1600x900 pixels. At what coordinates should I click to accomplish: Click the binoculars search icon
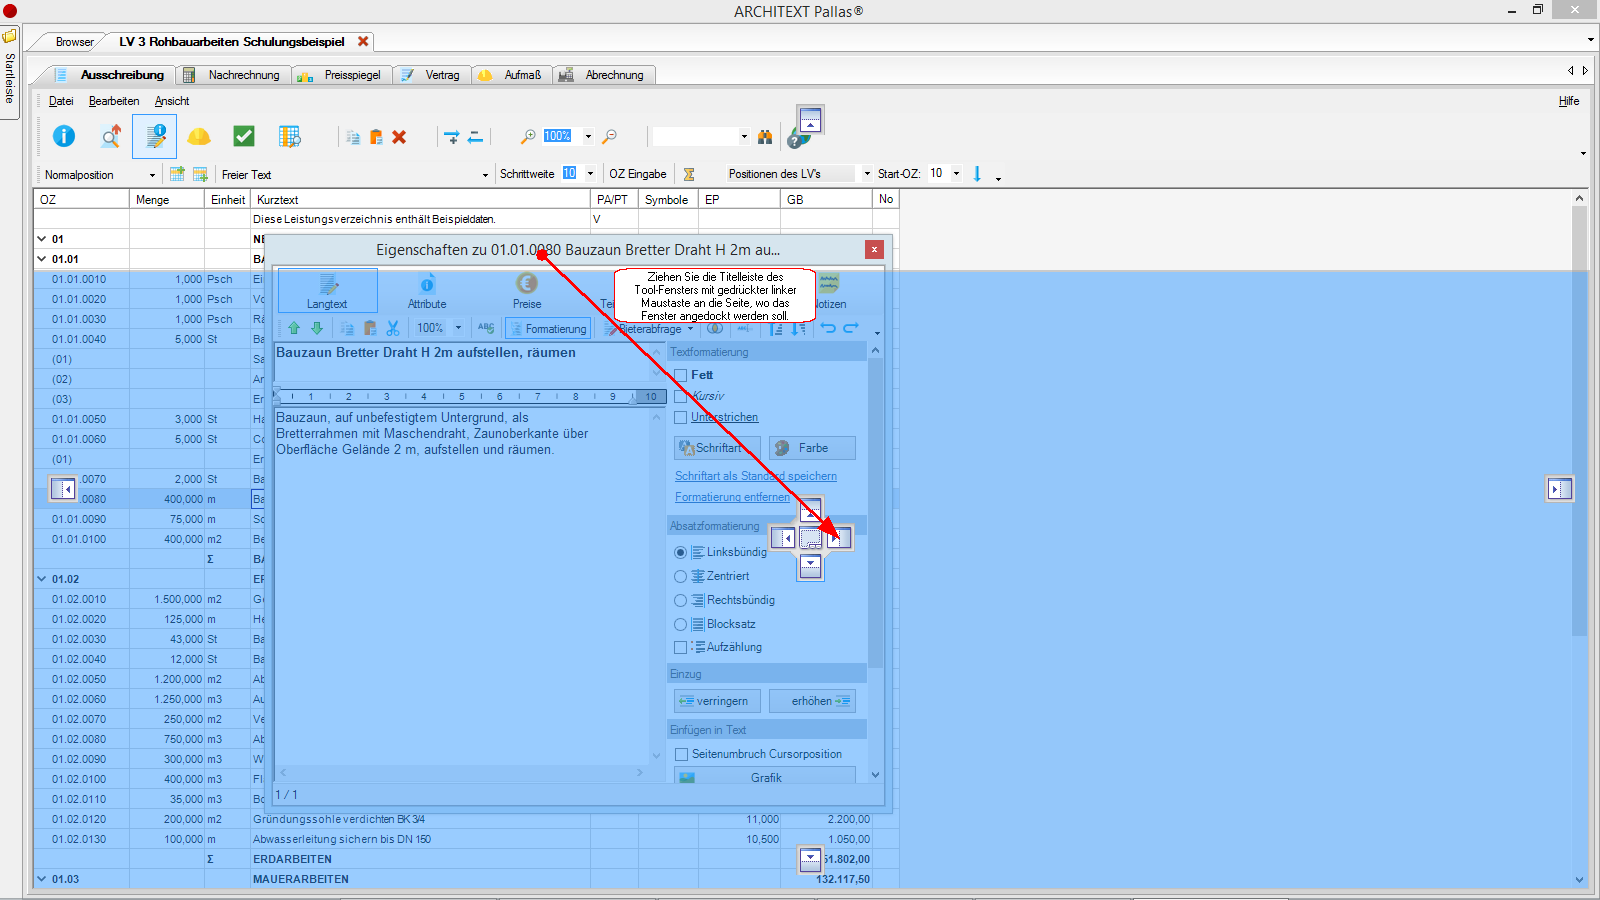[765, 136]
